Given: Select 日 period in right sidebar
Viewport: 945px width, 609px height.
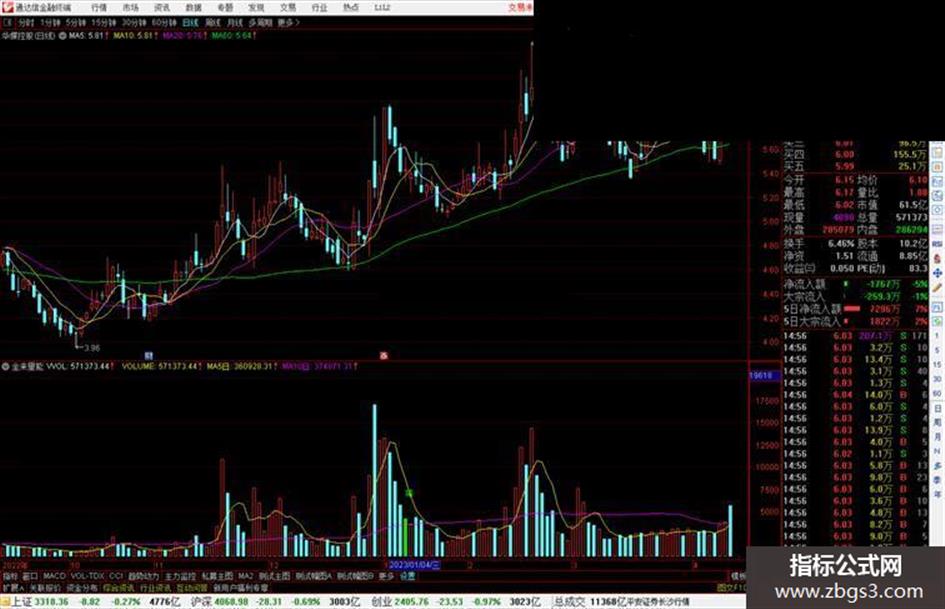Looking at the screenshot, I should coord(938,409).
